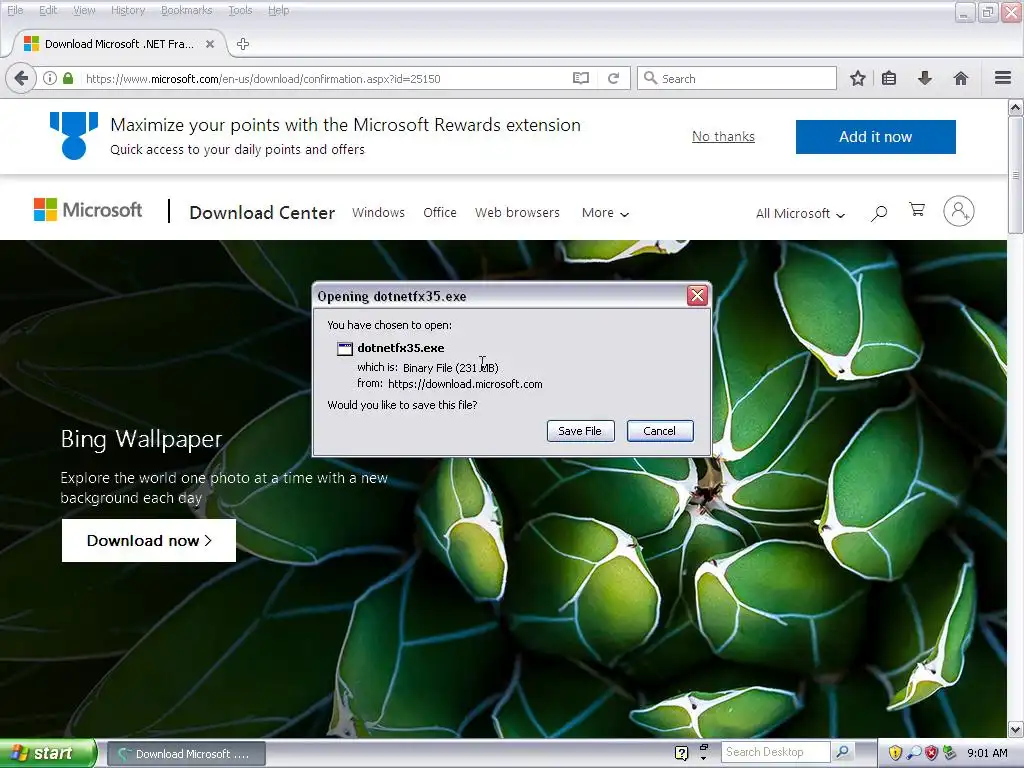Toggle reader view icon in address bar
Viewport: 1024px width, 768px height.
(x=581, y=78)
